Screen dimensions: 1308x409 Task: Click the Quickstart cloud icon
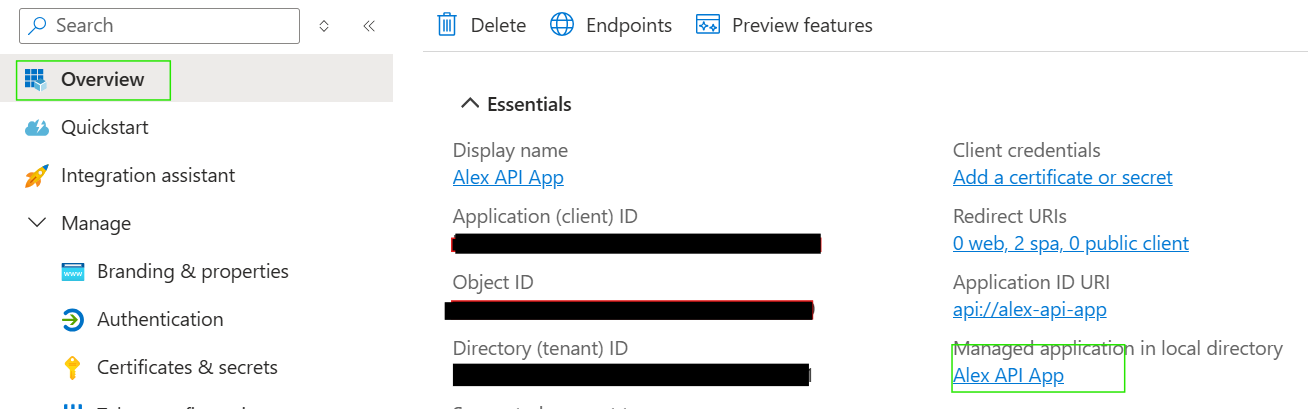(x=36, y=128)
